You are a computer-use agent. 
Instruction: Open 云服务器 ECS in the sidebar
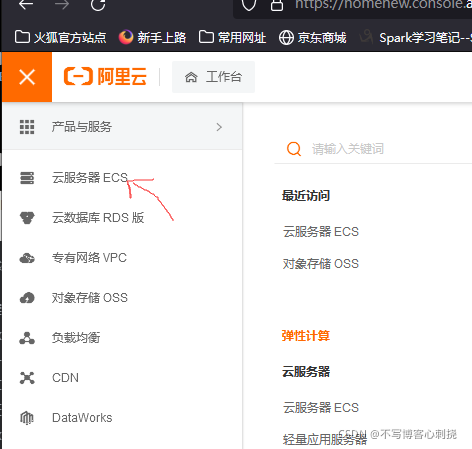(x=90, y=178)
